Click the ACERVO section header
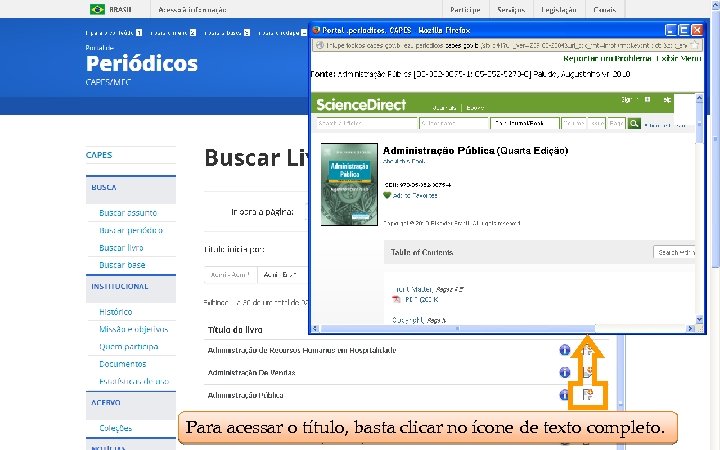Viewport: 720px width, 450px height. coord(131,405)
